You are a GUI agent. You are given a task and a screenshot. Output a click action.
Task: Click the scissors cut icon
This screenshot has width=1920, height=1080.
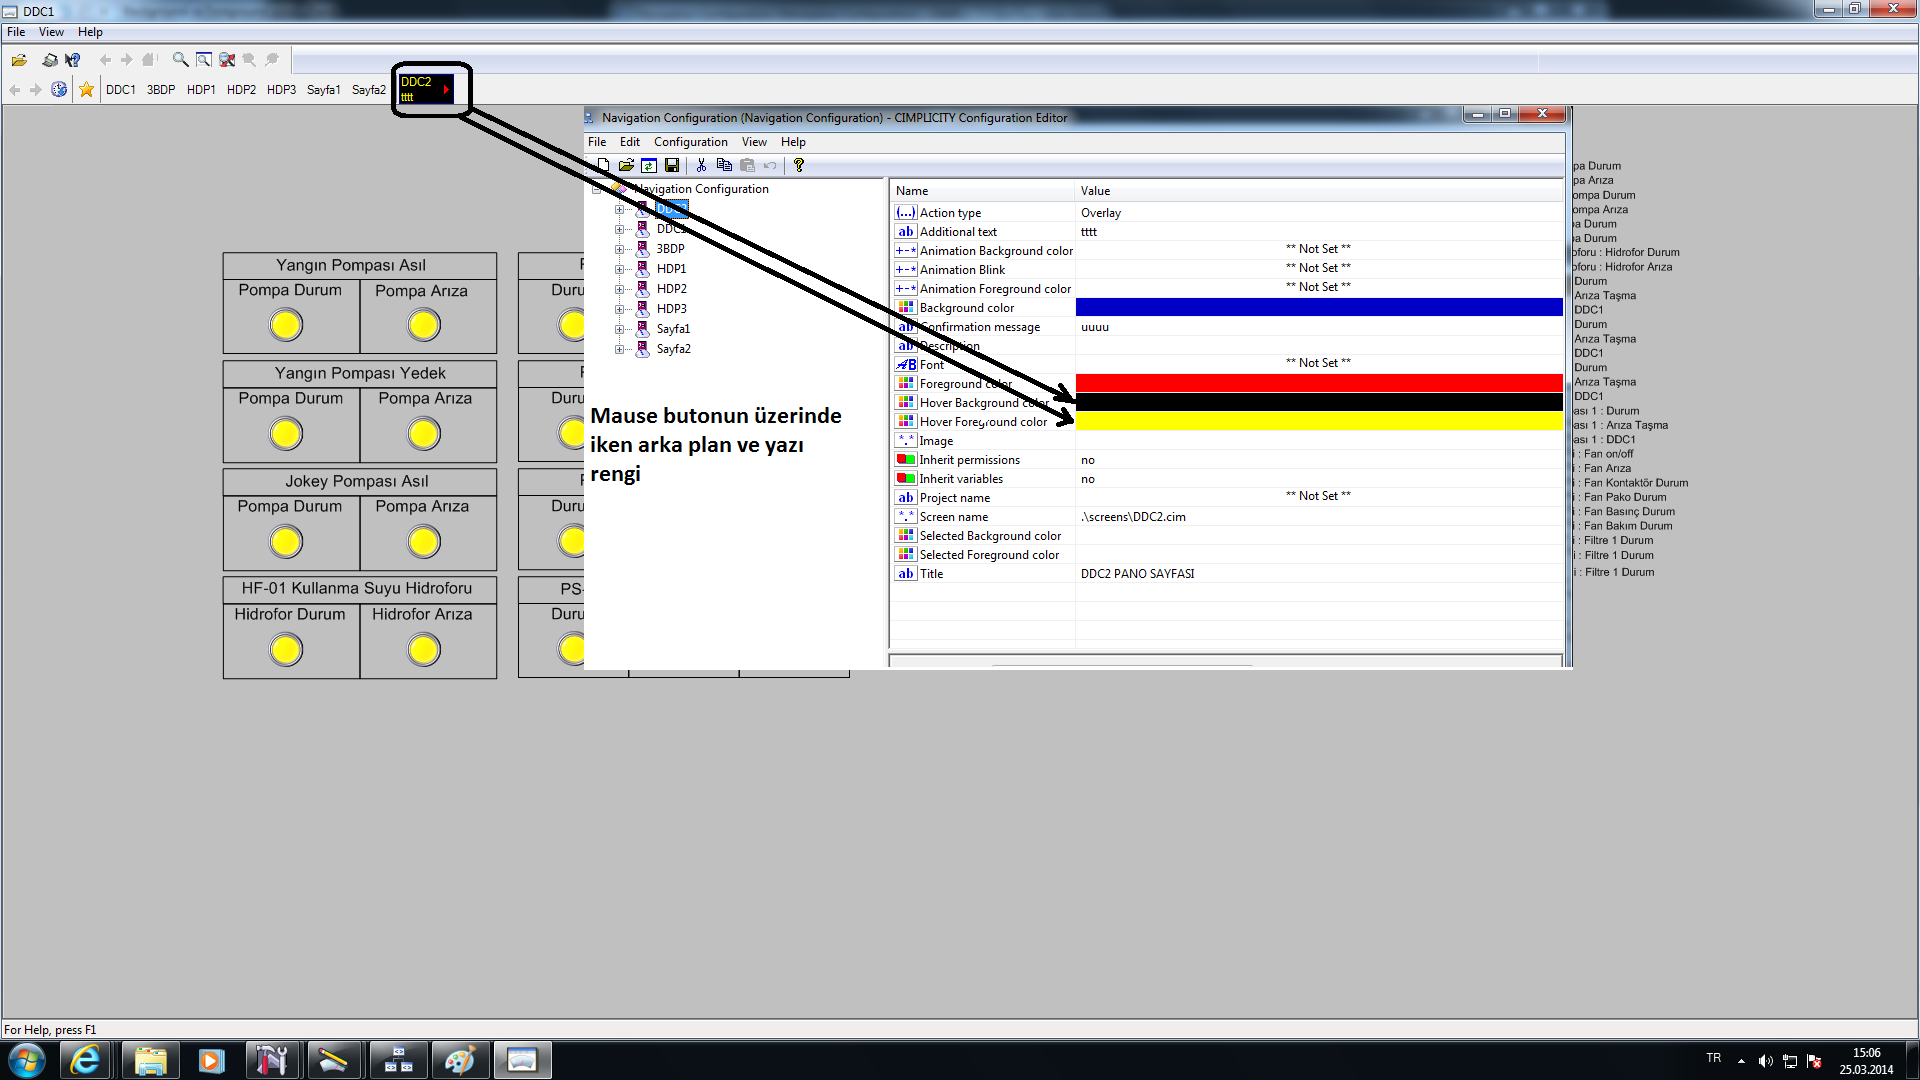point(701,165)
